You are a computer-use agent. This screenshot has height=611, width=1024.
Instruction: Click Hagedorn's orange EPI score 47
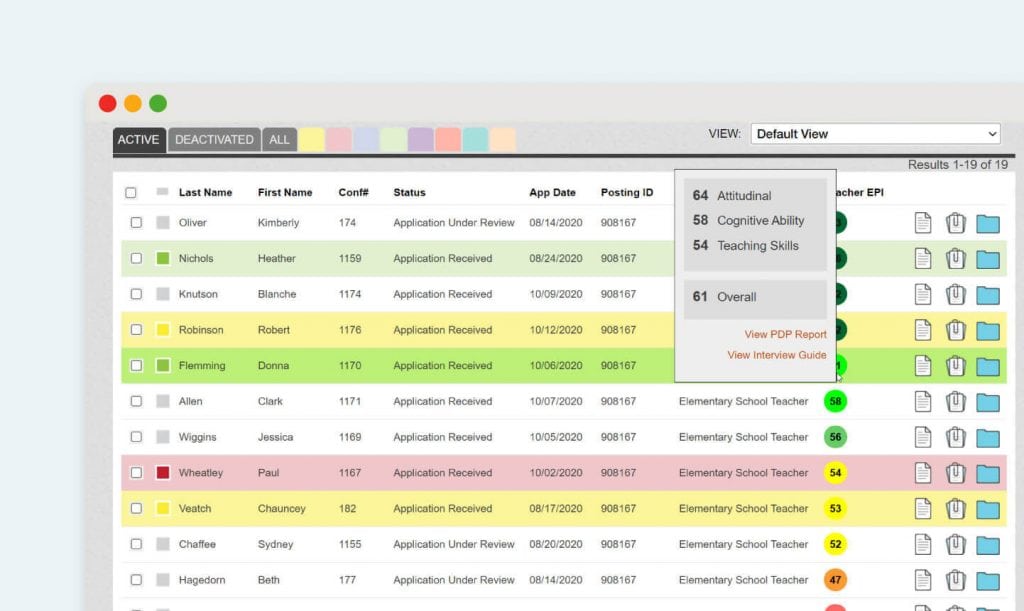(835, 580)
